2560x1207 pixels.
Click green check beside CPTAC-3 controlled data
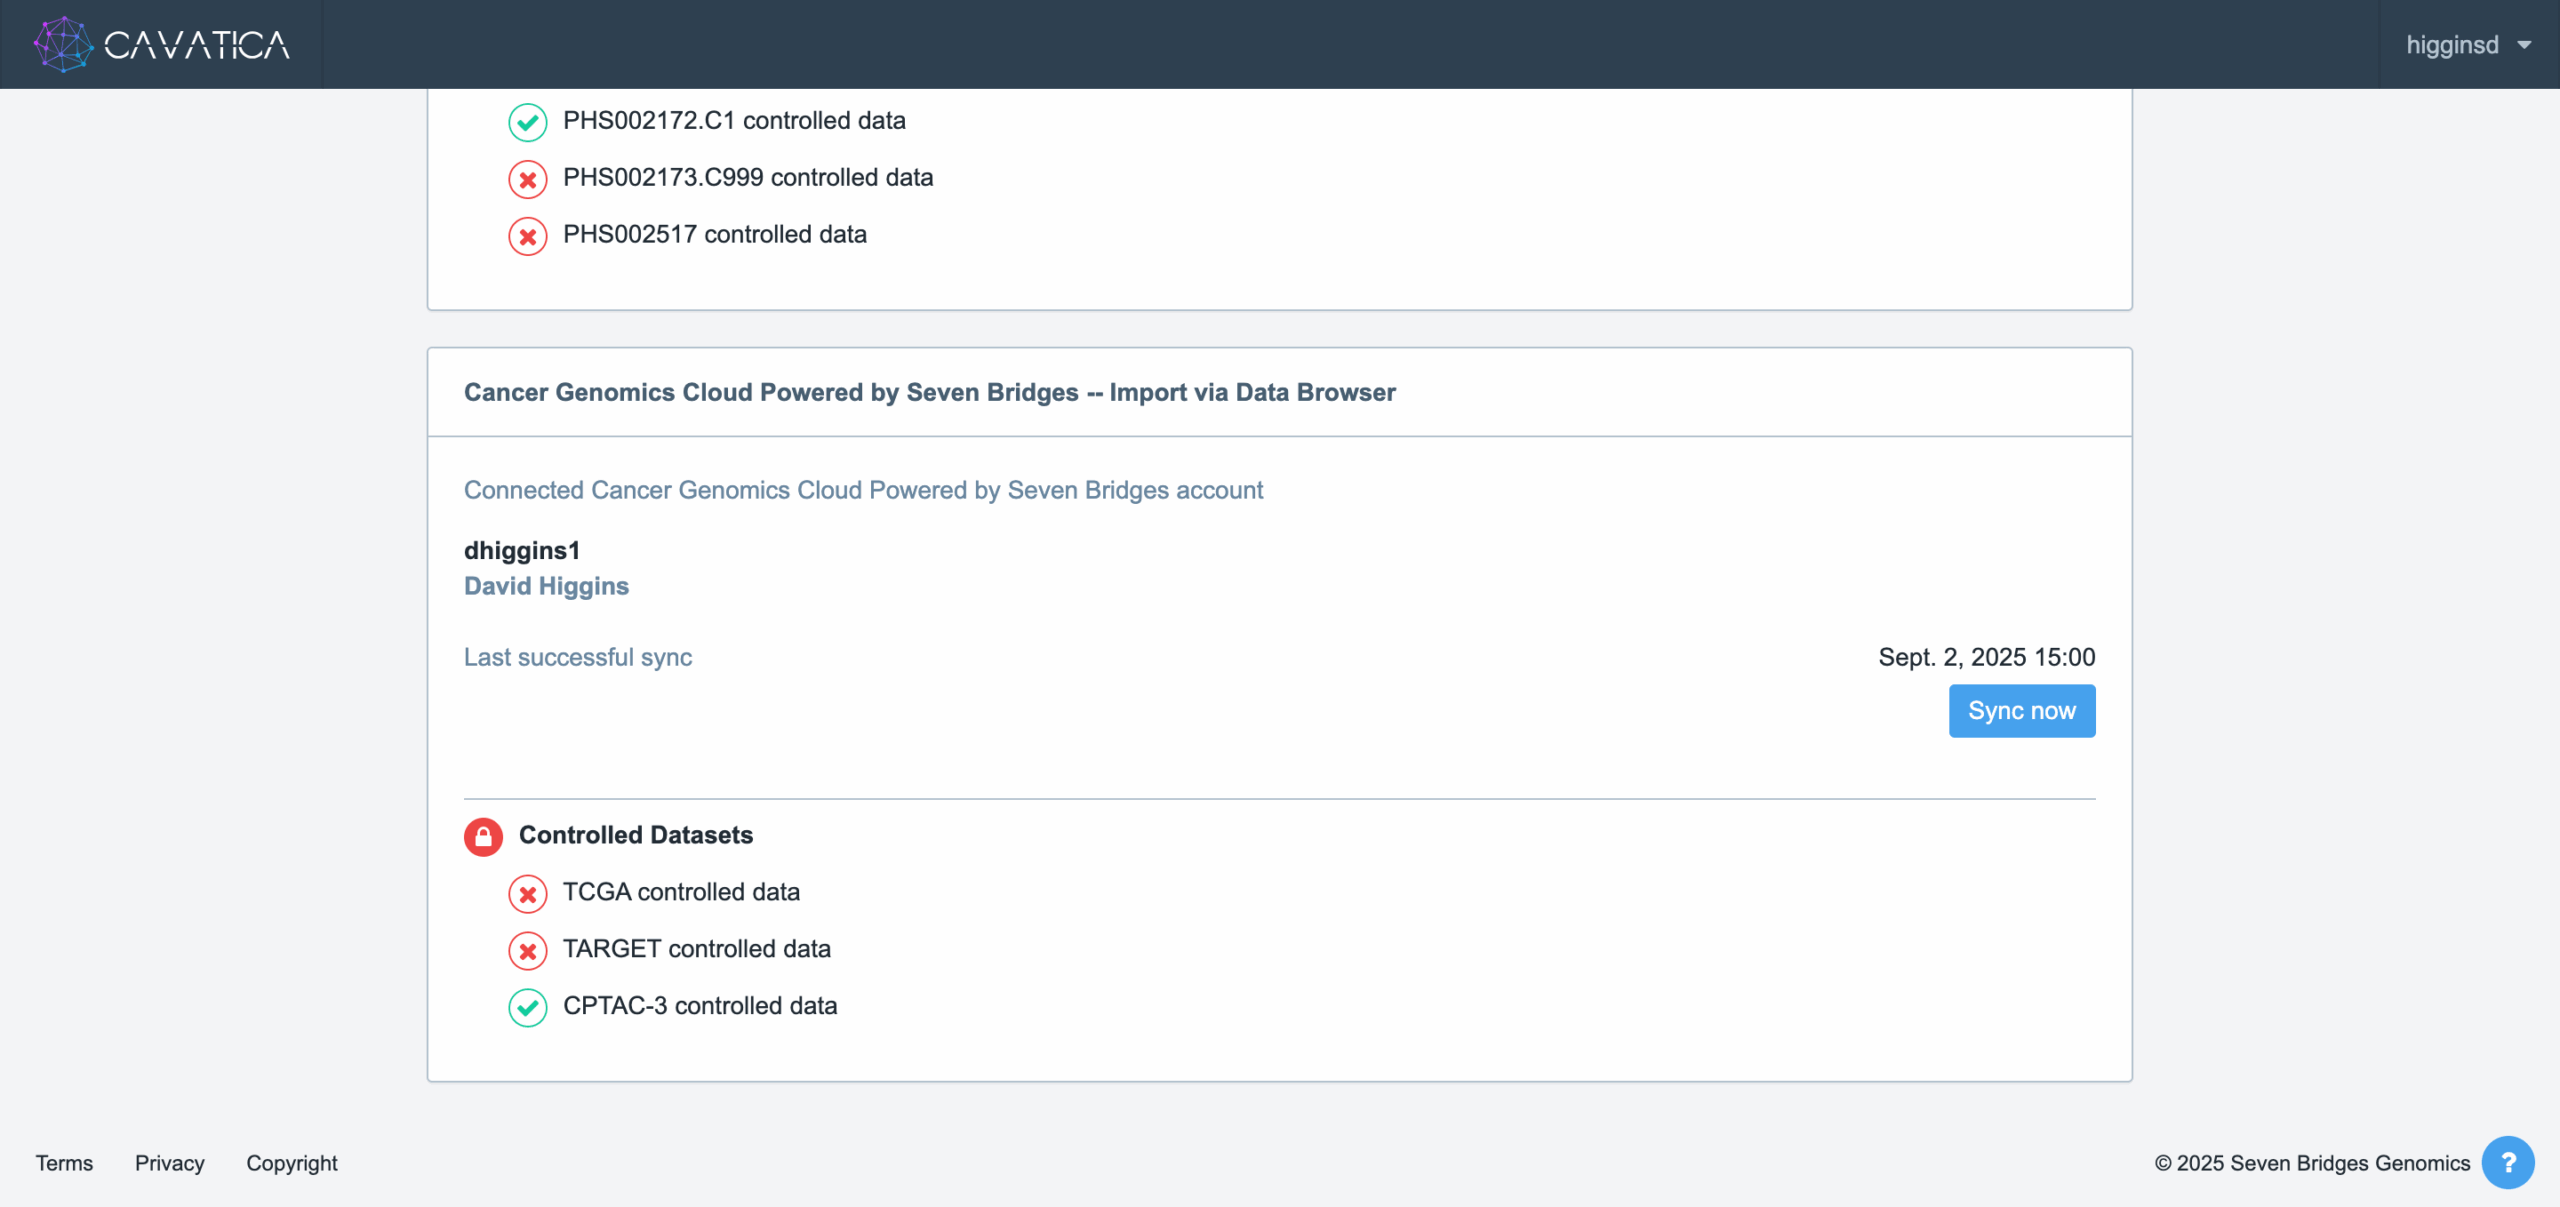click(x=527, y=1007)
